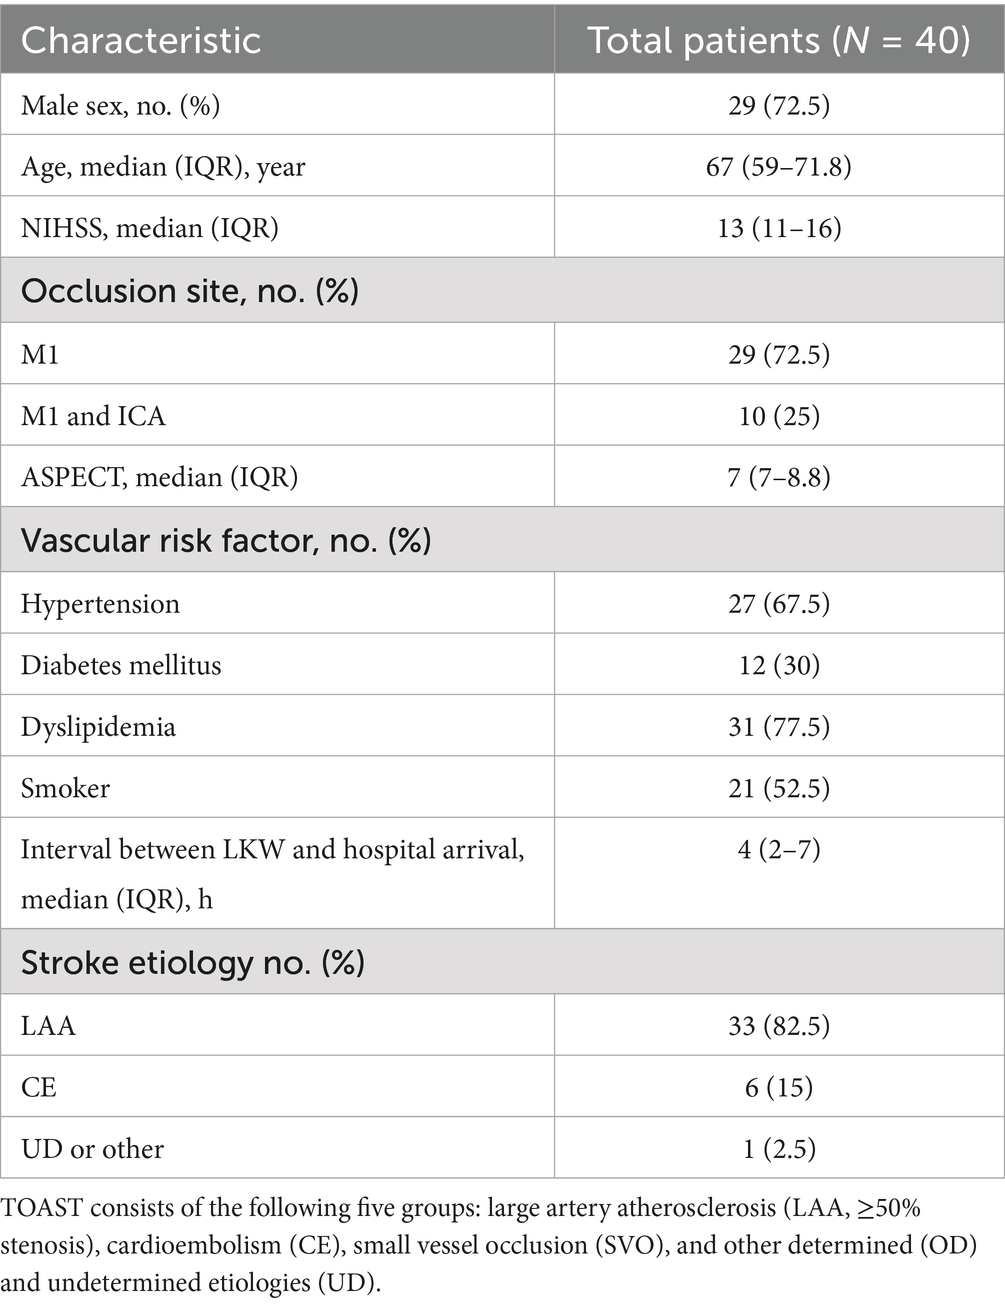
Task: Click the Vascular risk factor section header
Action: click(x=226, y=540)
